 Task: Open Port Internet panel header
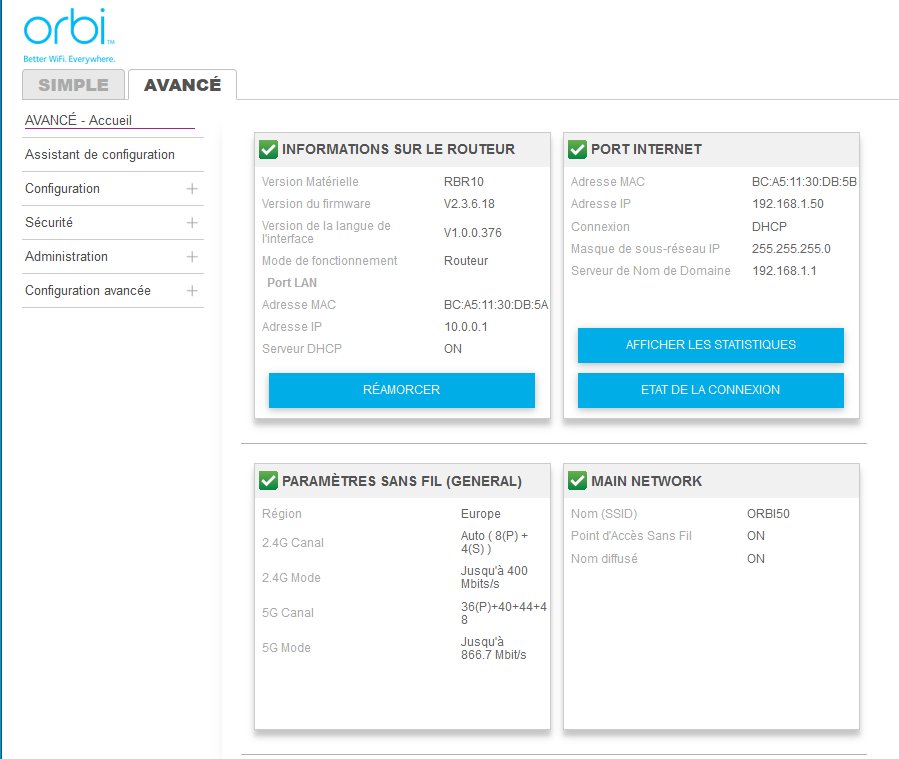click(646, 150)
